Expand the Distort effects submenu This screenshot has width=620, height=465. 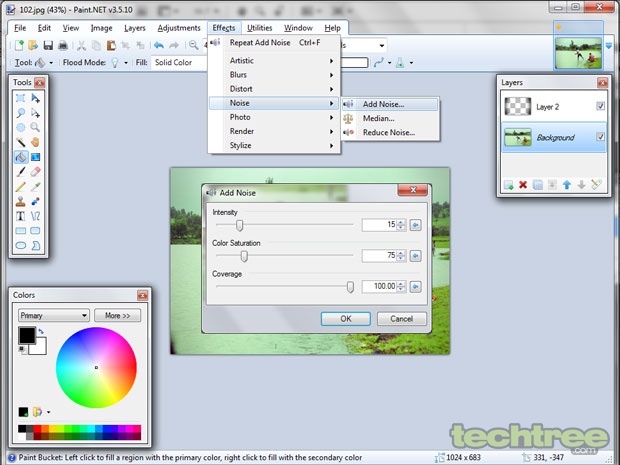click(274, 89)
